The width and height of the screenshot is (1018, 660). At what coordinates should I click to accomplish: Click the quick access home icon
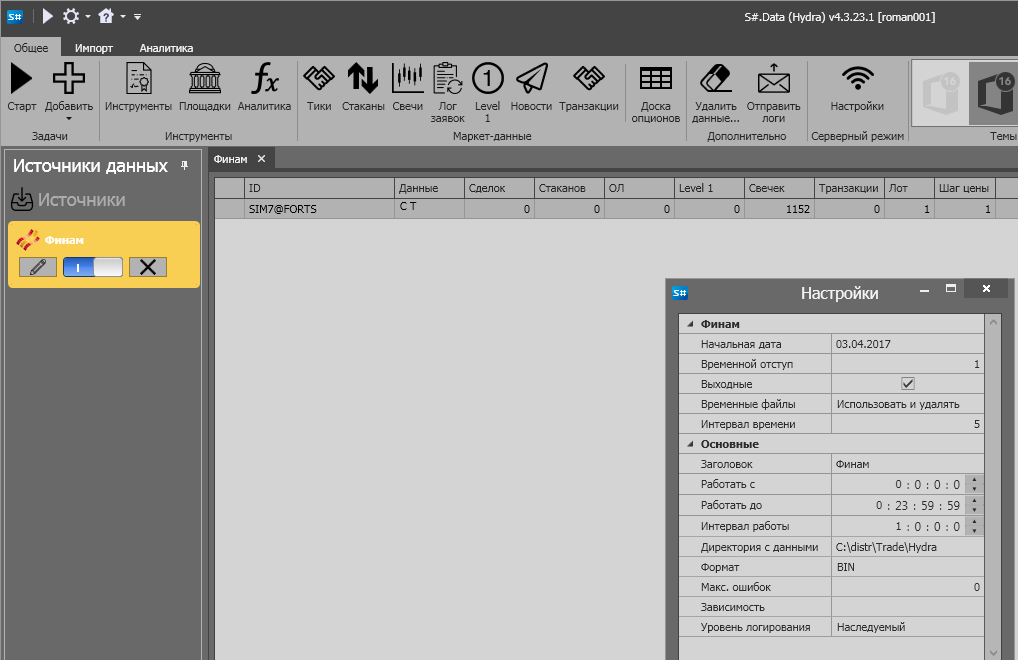(x=106, y=16)
